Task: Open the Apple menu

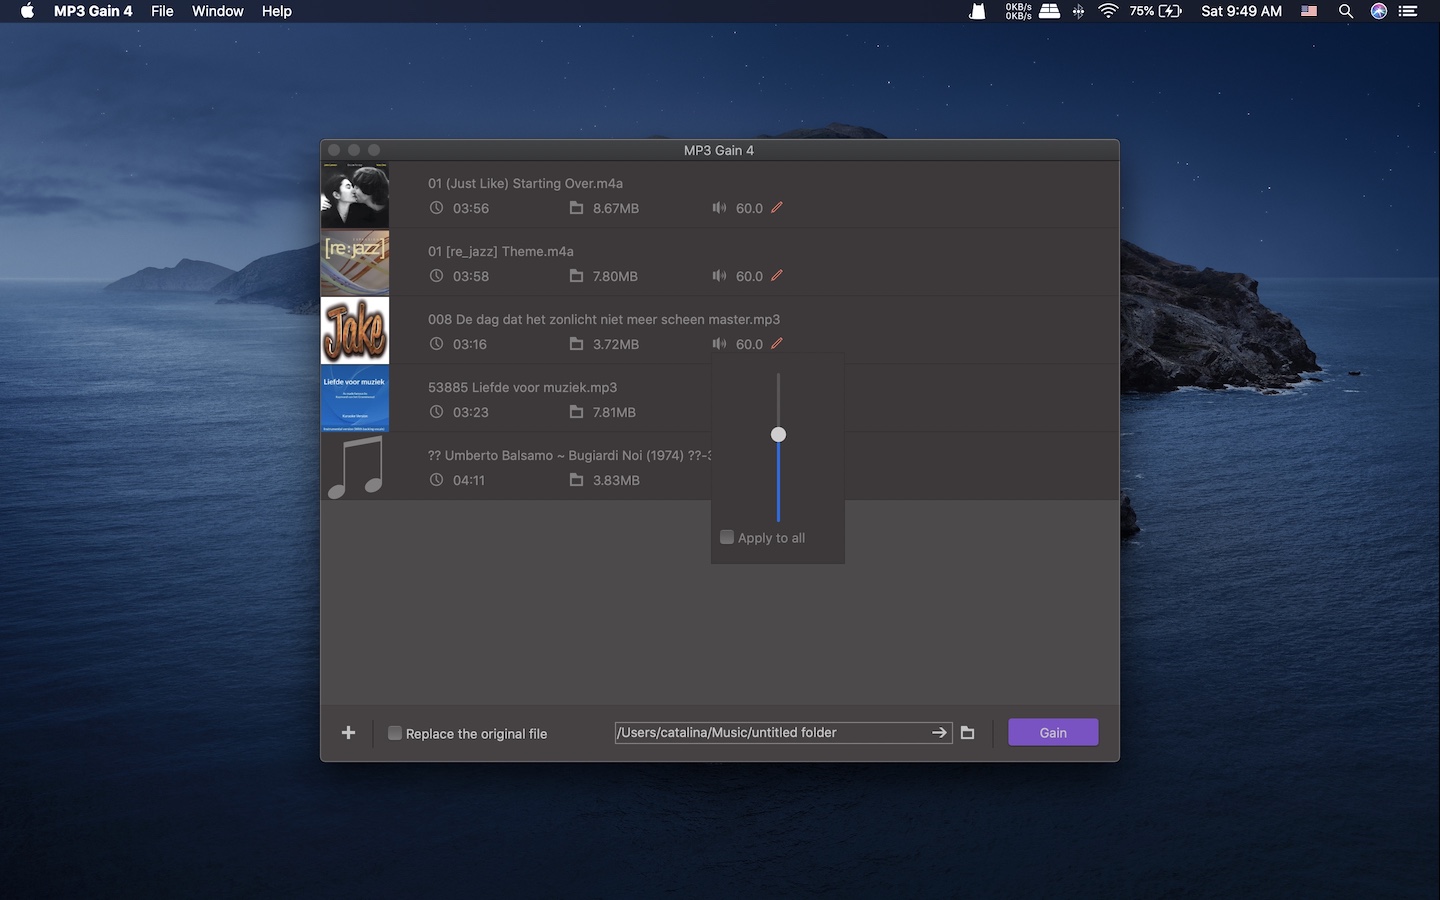Action: point(27,11)
